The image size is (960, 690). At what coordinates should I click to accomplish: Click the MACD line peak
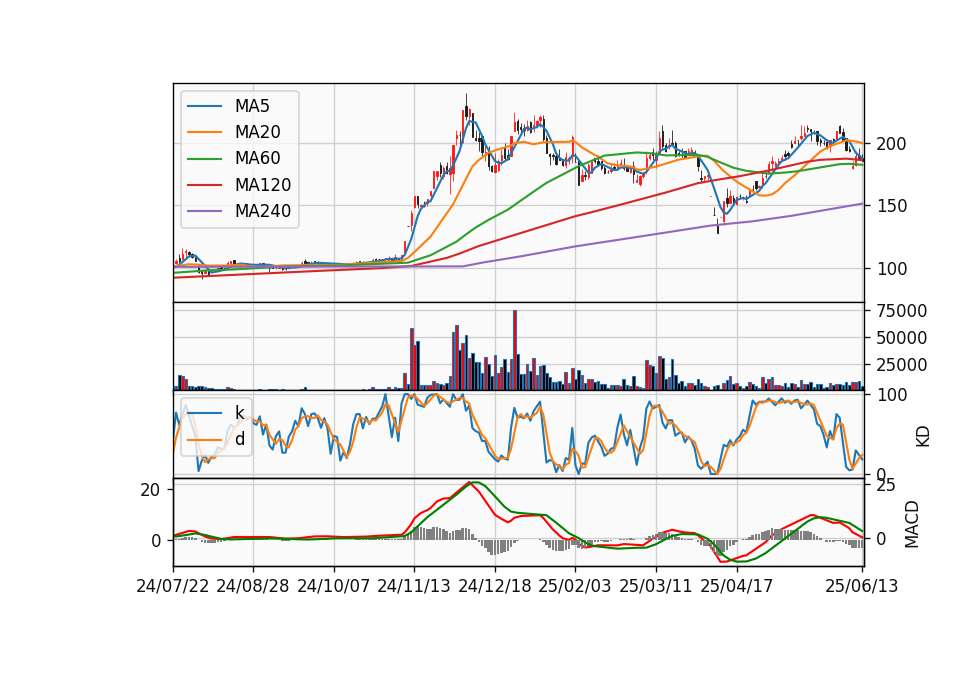[x=470, y=482]
